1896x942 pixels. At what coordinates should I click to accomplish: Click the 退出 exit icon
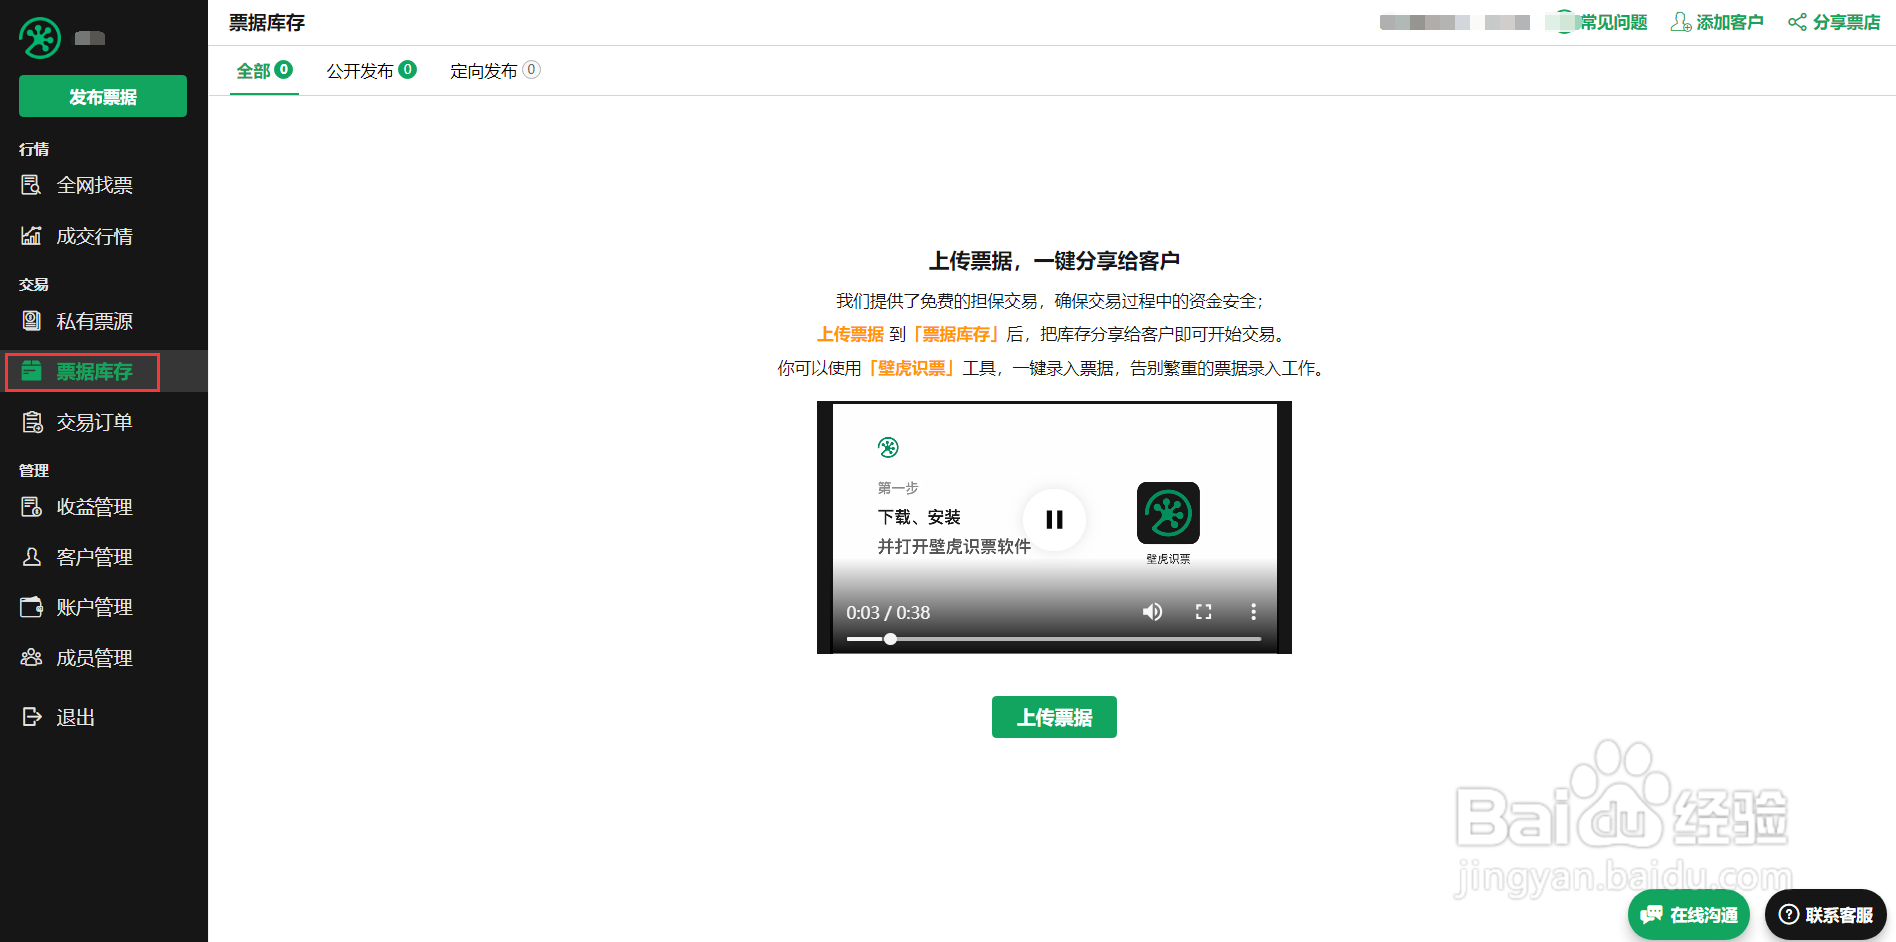click(32, 717)
